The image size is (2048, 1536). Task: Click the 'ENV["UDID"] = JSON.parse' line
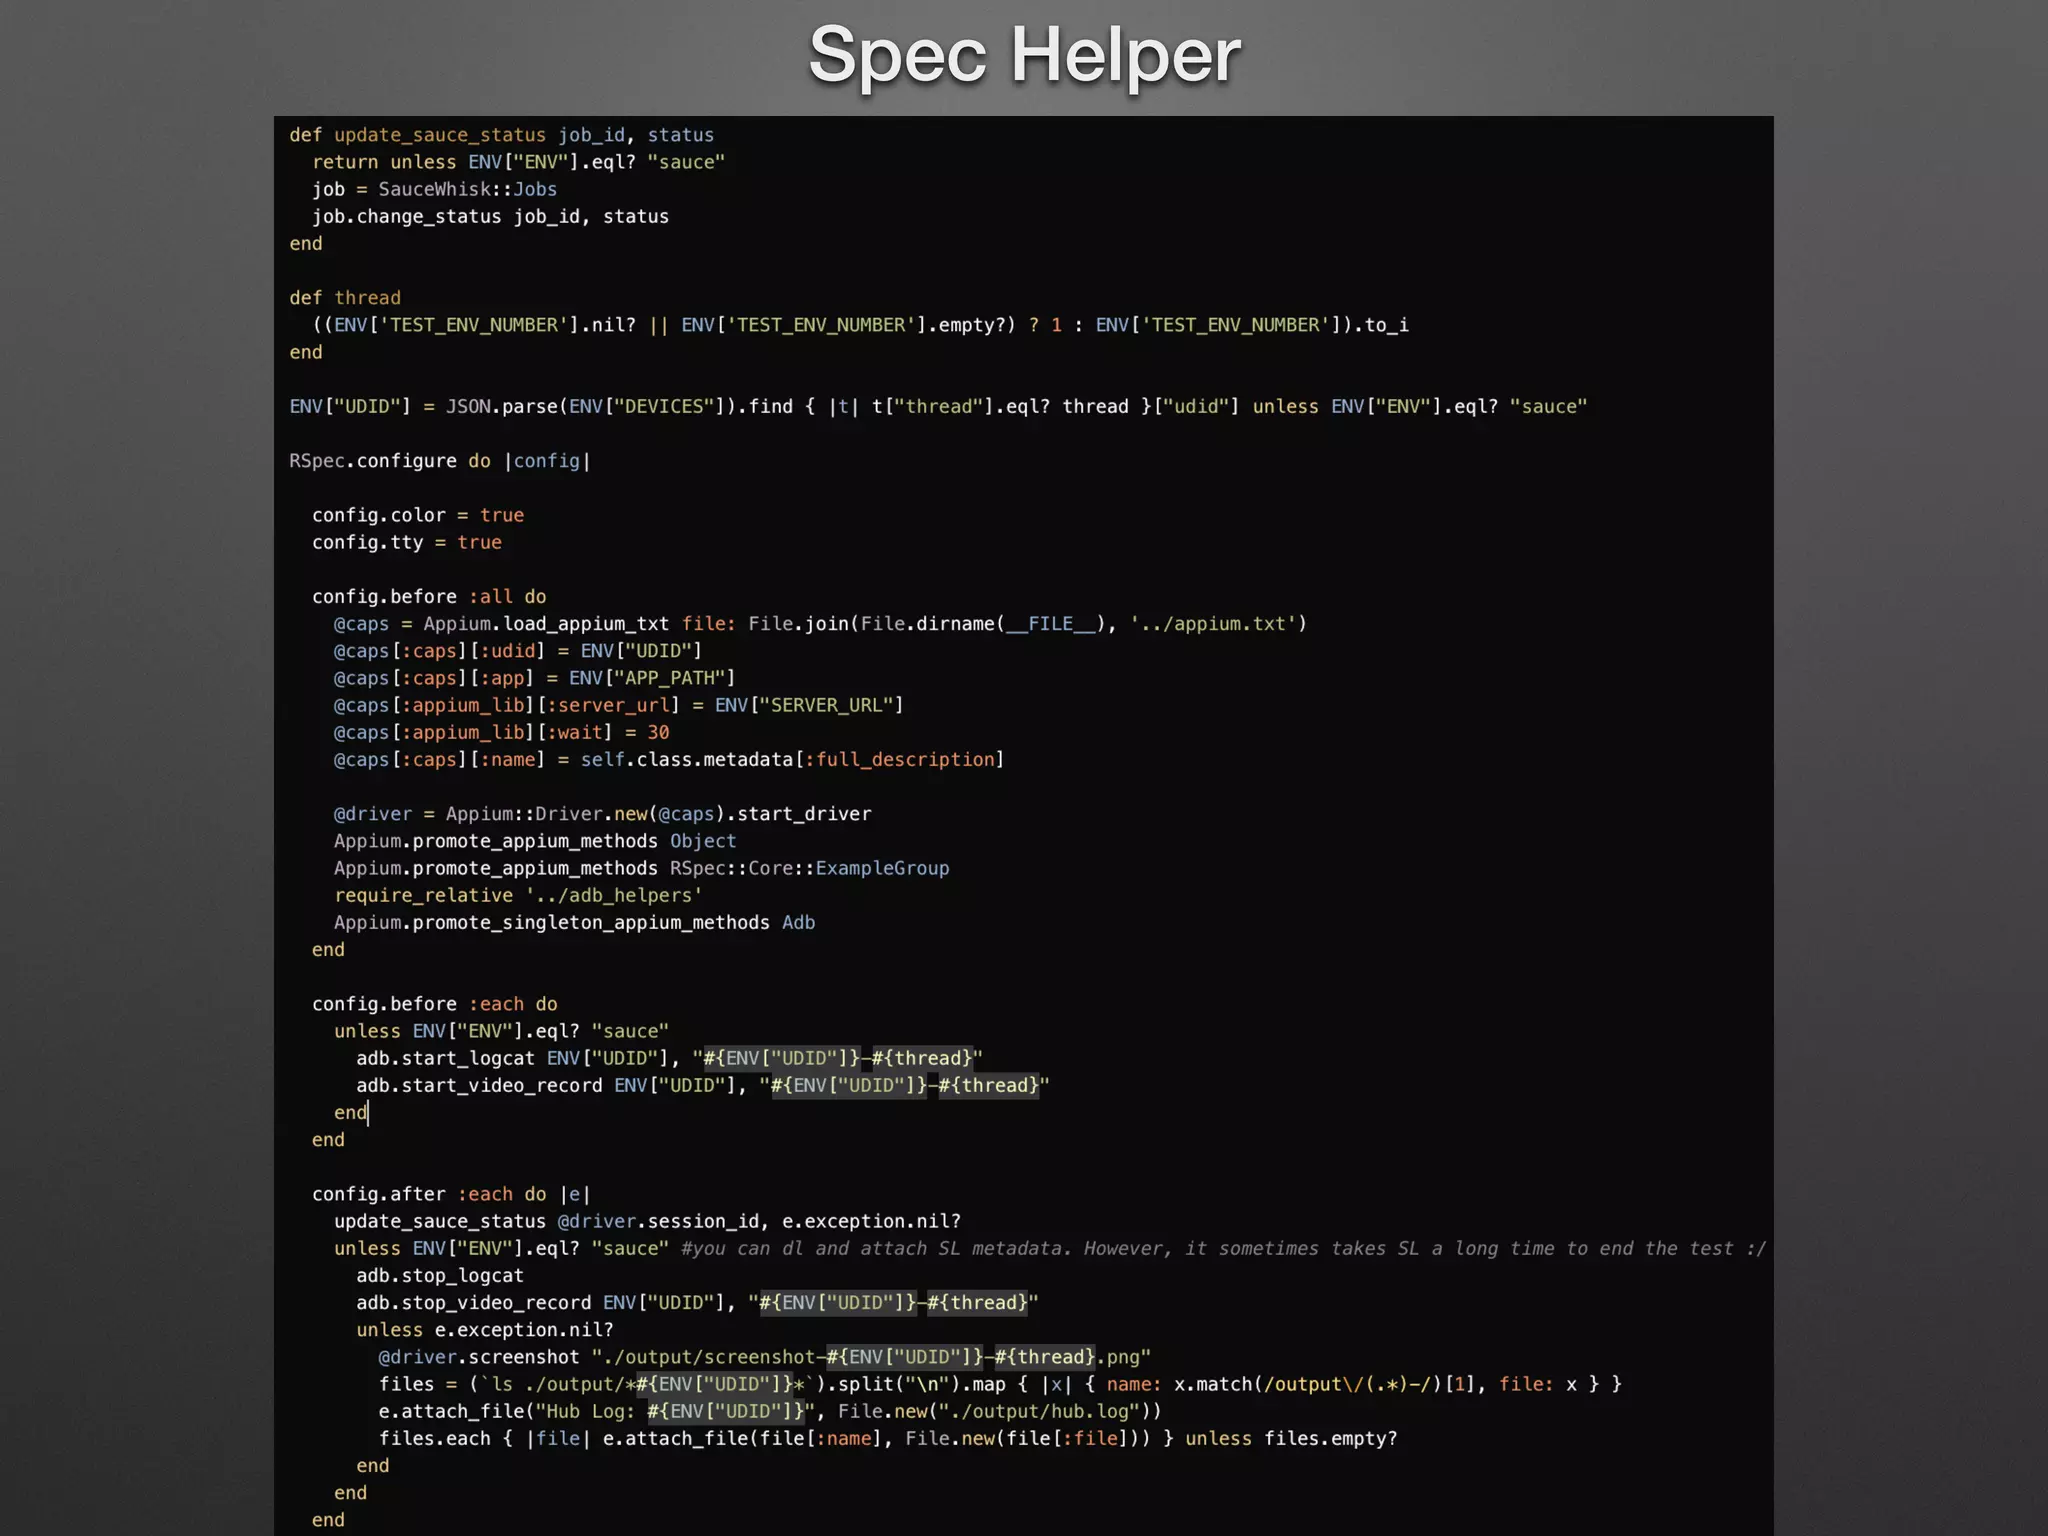(938, 407)
